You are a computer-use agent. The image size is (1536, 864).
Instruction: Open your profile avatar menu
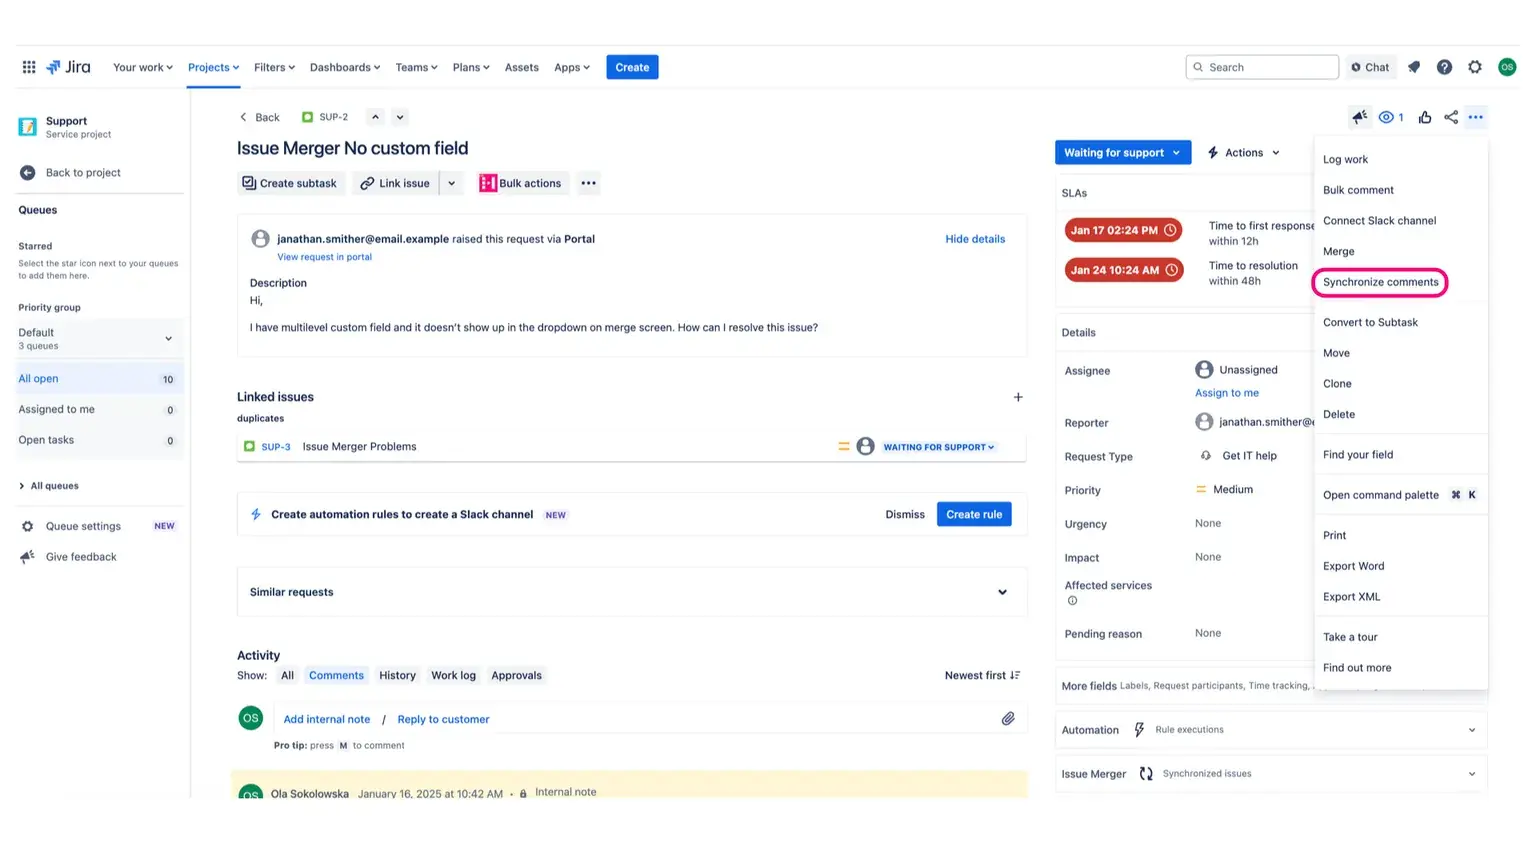click(x=1507, y=67)
